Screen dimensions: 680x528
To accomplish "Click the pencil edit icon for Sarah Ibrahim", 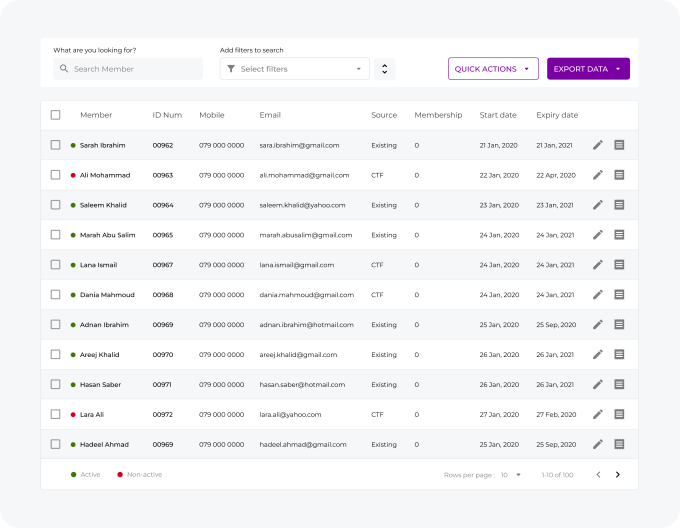I will tap(598, 145).
